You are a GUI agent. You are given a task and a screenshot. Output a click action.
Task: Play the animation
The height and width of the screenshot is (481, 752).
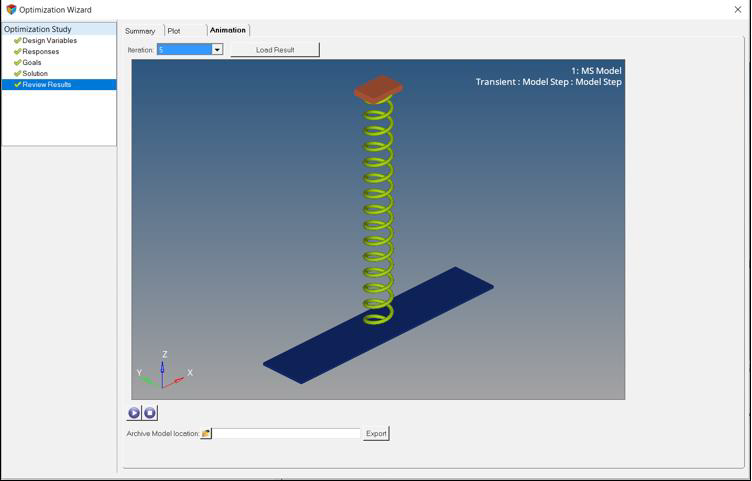tap(134, 413)
